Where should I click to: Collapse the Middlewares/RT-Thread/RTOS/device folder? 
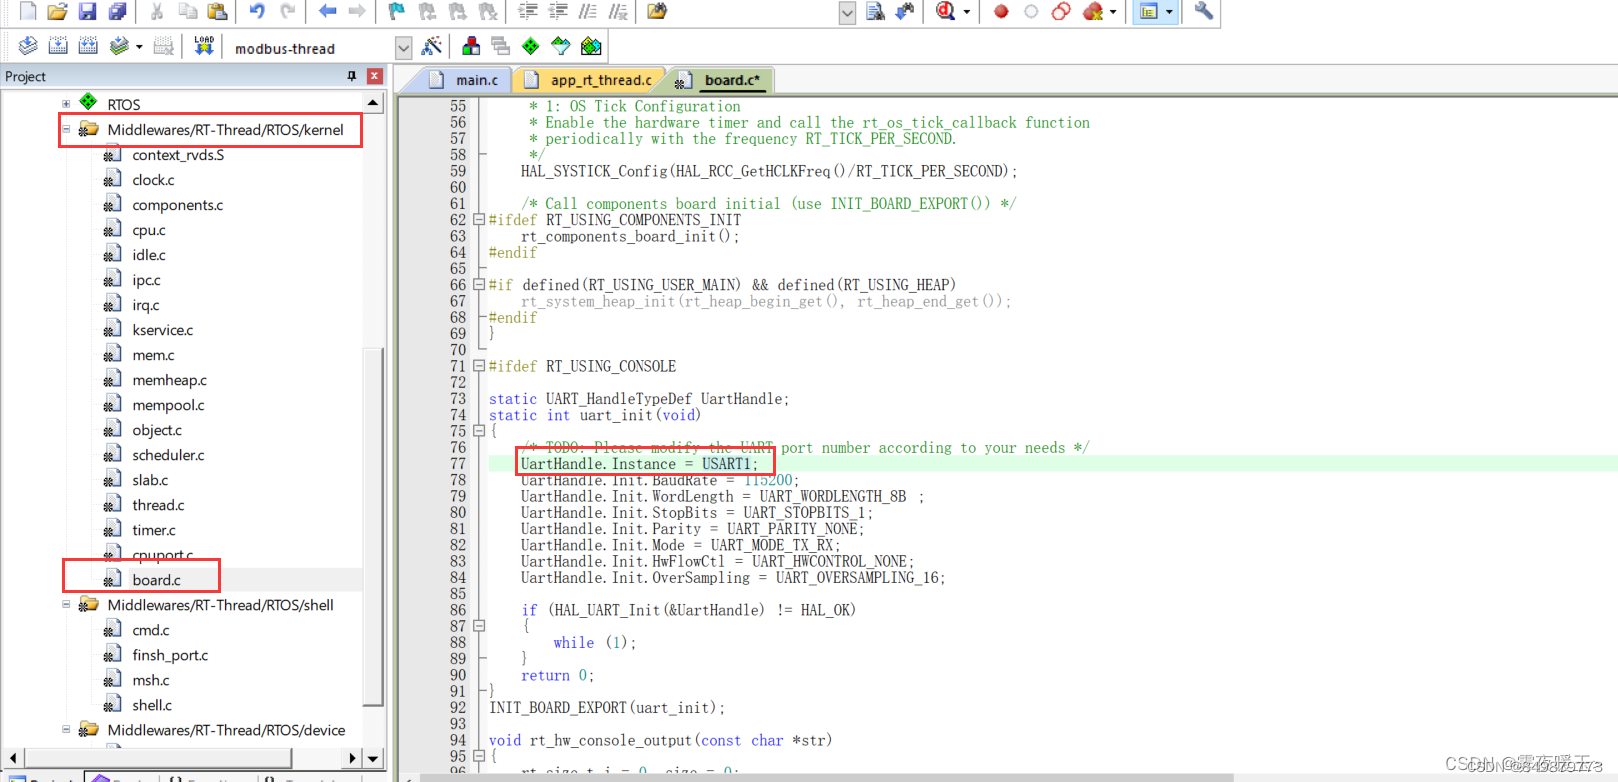[66, 729]
